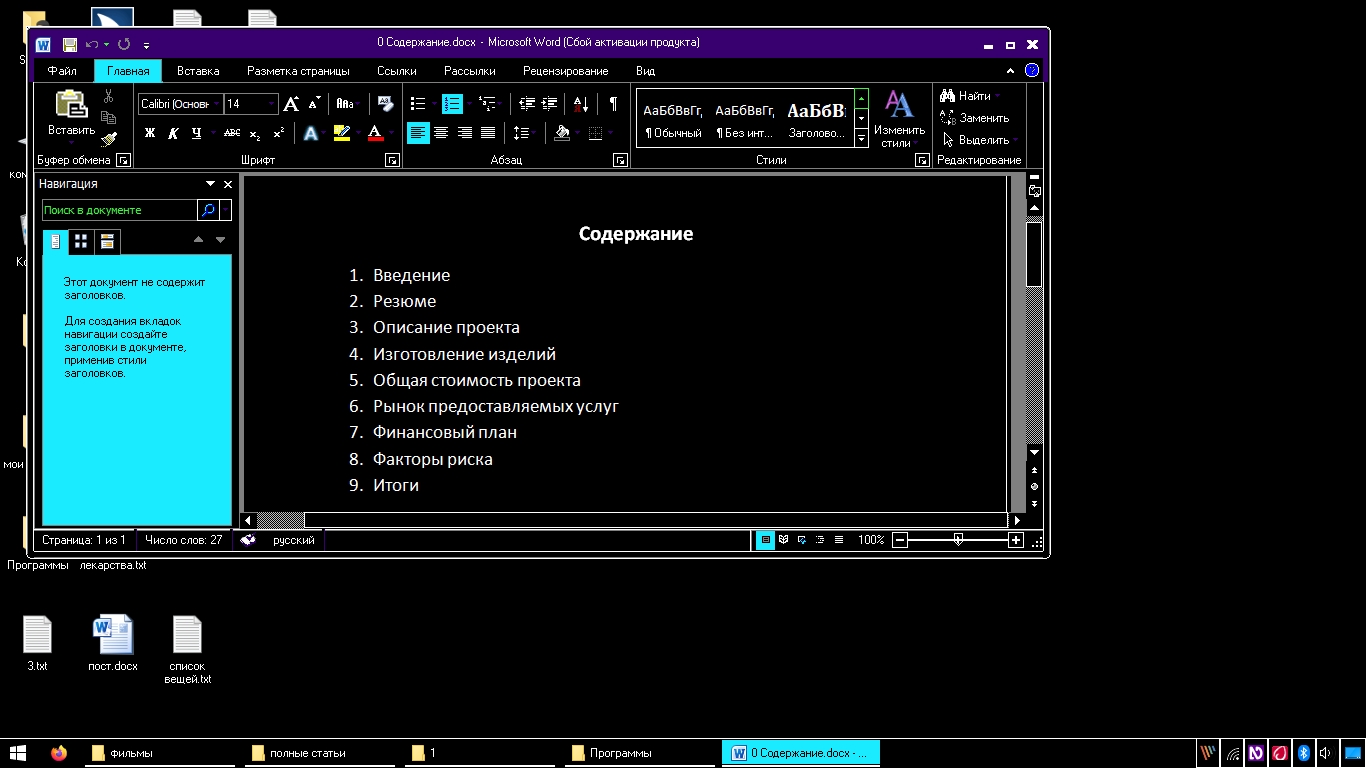Apply subscript formatting

coord(255,133)
